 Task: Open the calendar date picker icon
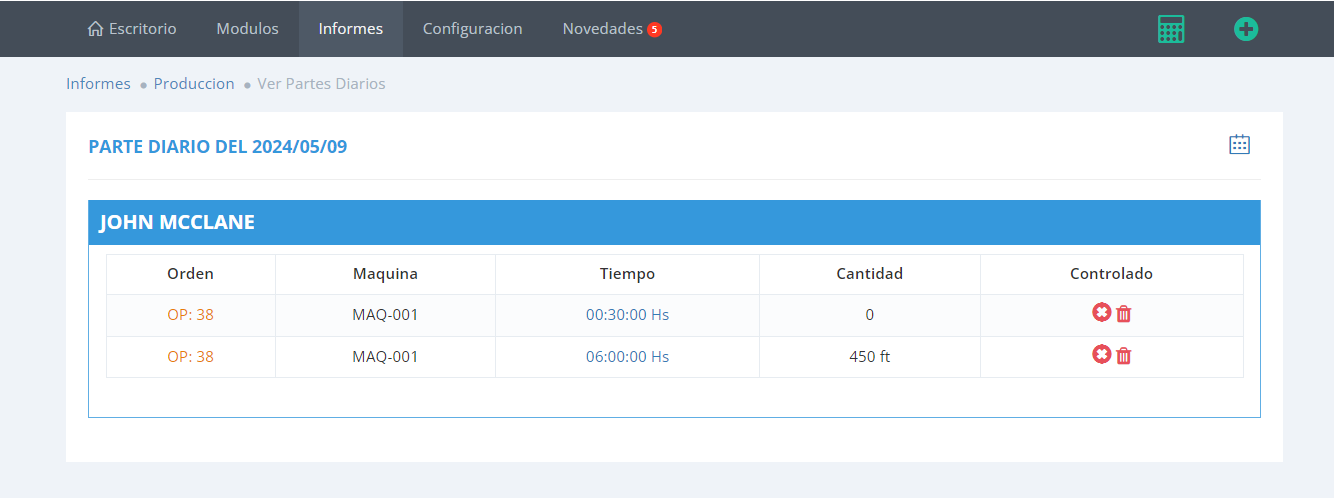(1239, 145)
